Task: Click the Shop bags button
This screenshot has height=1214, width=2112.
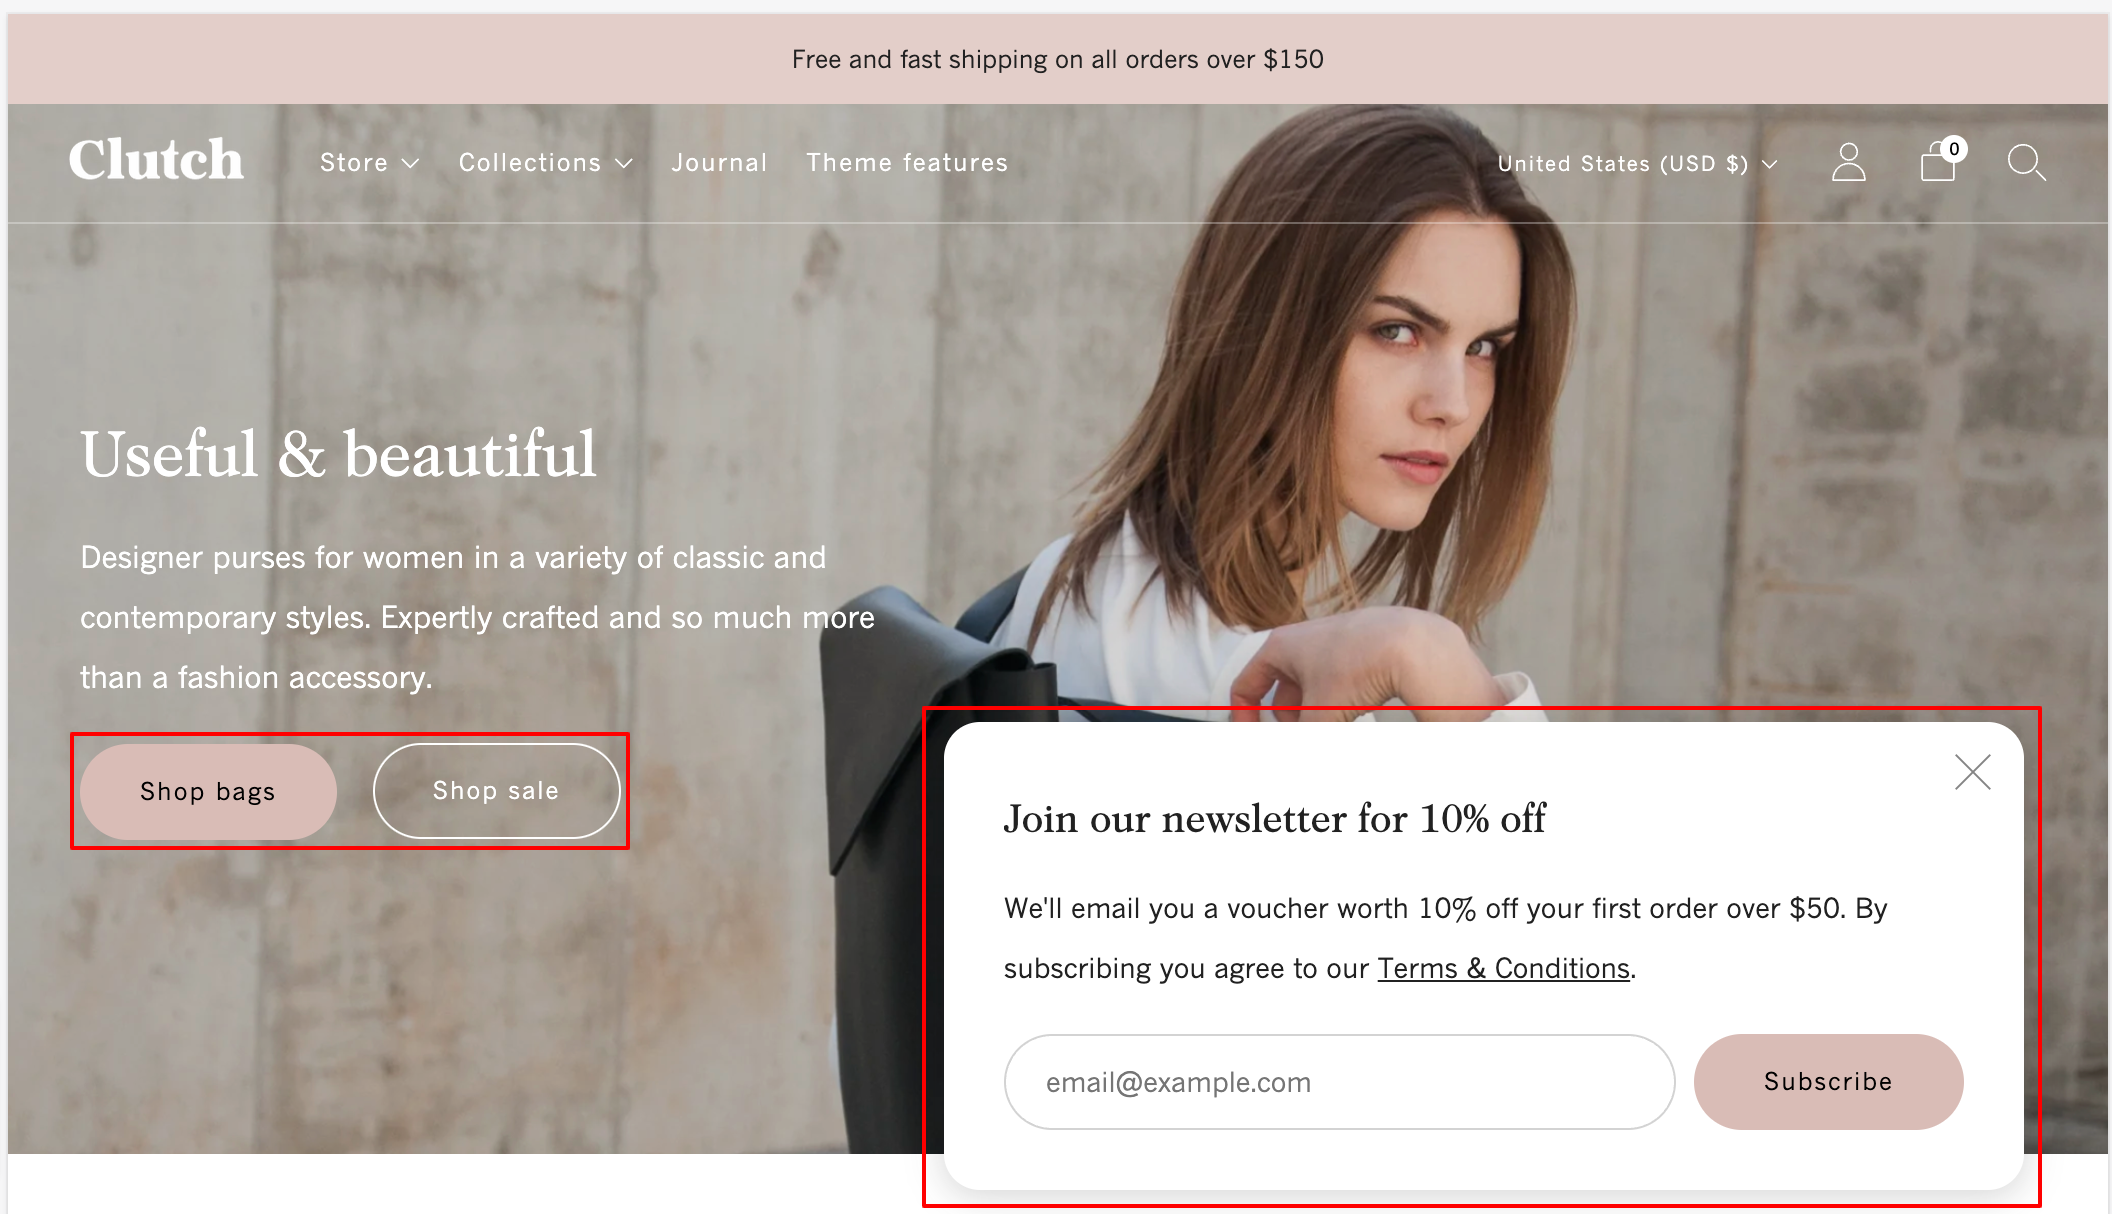Action: (x=208, y=791)
